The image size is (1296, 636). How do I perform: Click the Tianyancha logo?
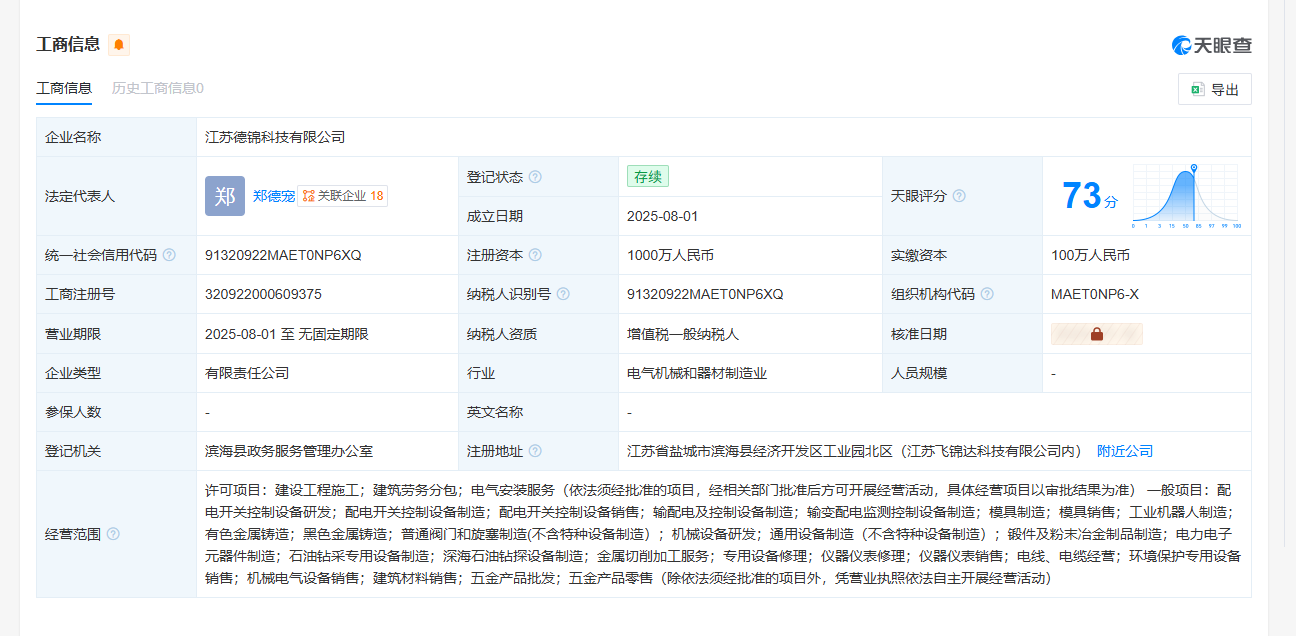click(1212, 45)
